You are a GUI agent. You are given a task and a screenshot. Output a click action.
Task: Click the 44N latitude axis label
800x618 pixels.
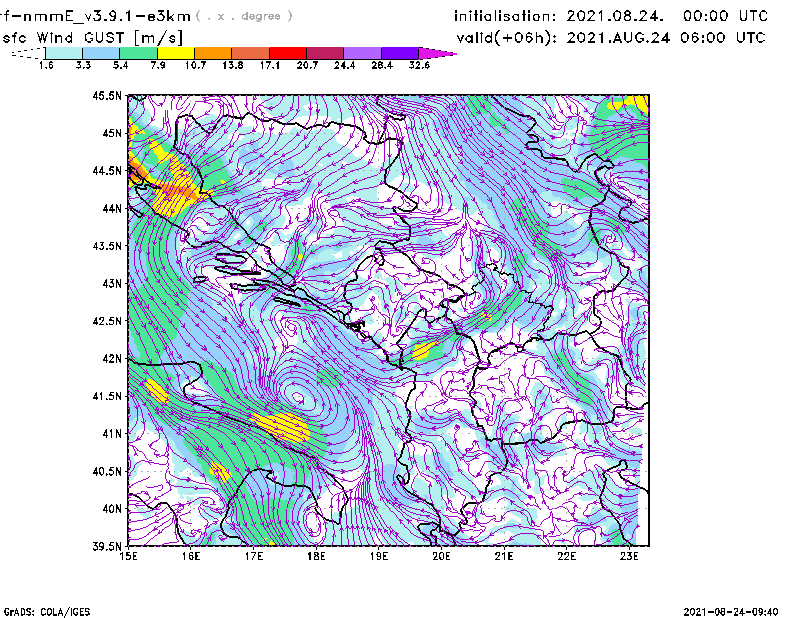click(x=112, y=208)
